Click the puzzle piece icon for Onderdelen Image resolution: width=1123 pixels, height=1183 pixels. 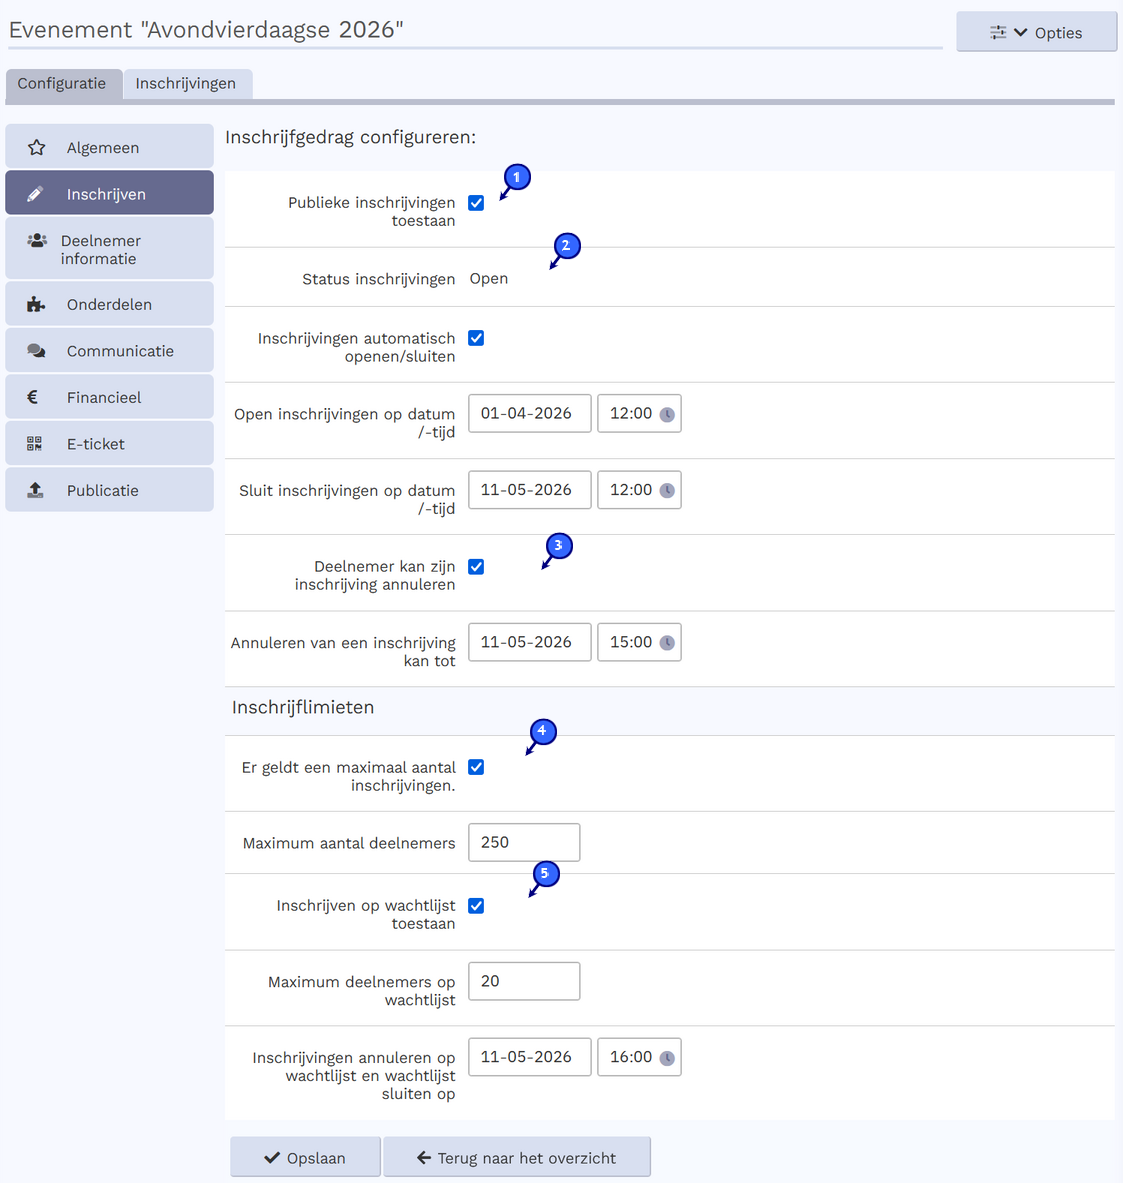click(36, 305)
